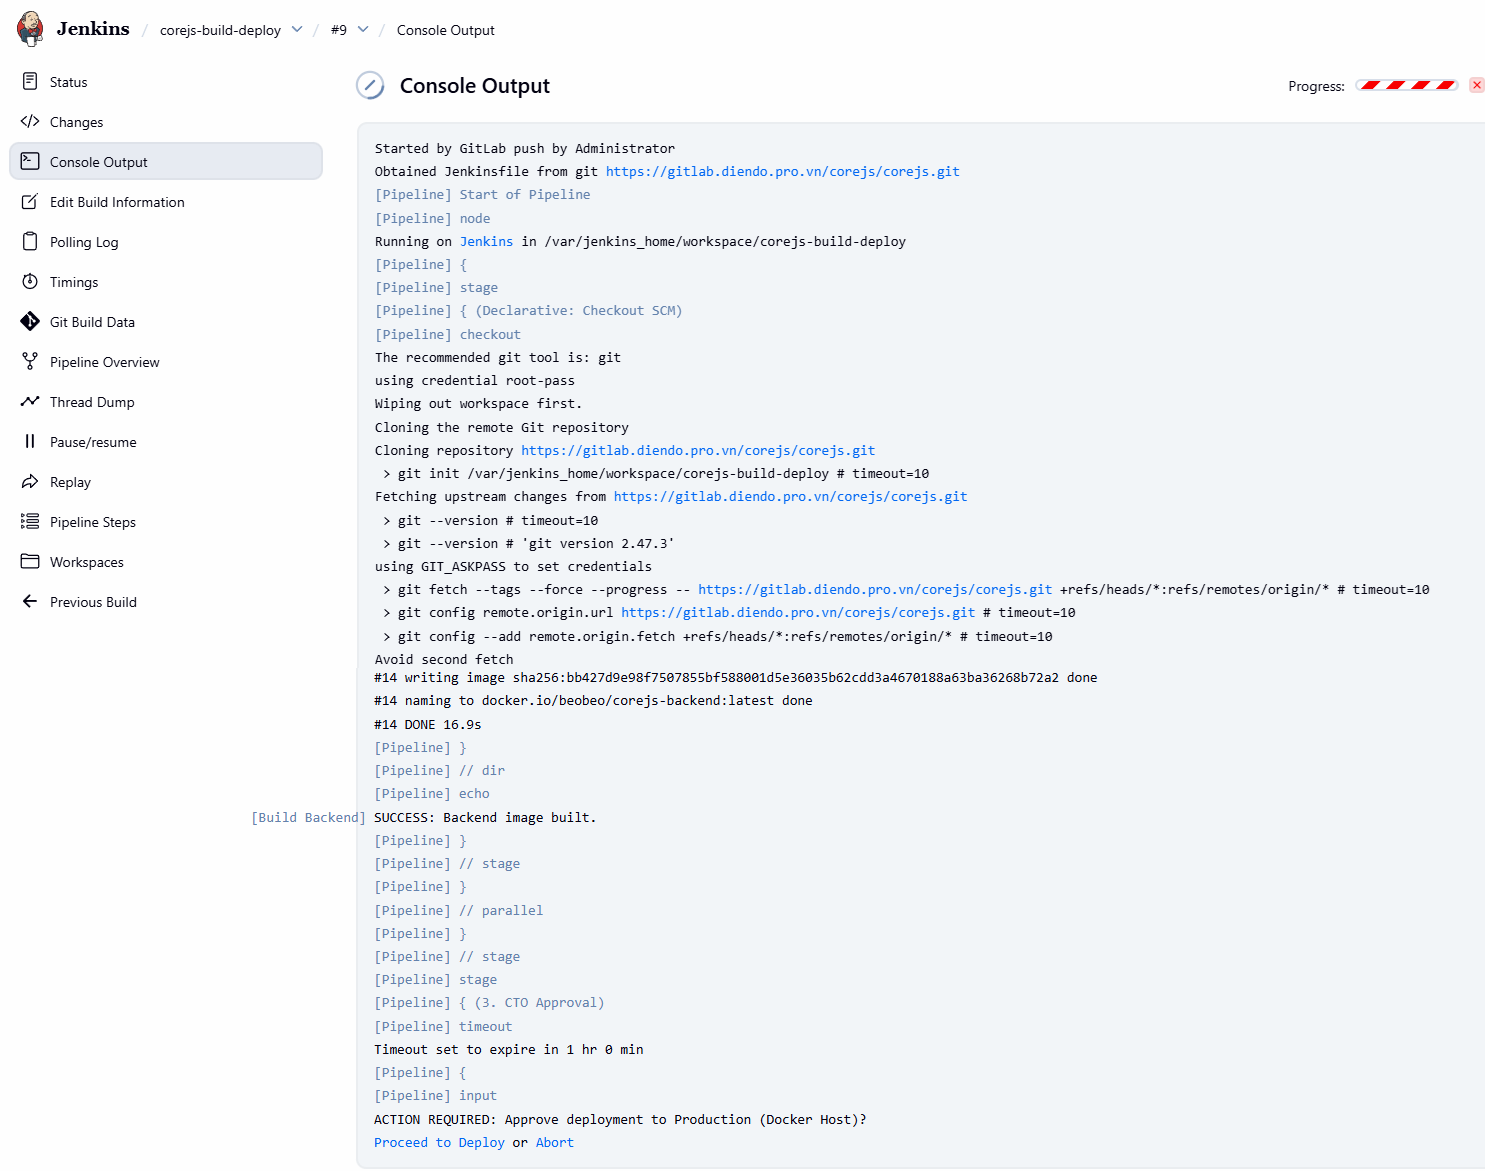
Task: Click the Pause/resume bars icon
Action: 30,442
